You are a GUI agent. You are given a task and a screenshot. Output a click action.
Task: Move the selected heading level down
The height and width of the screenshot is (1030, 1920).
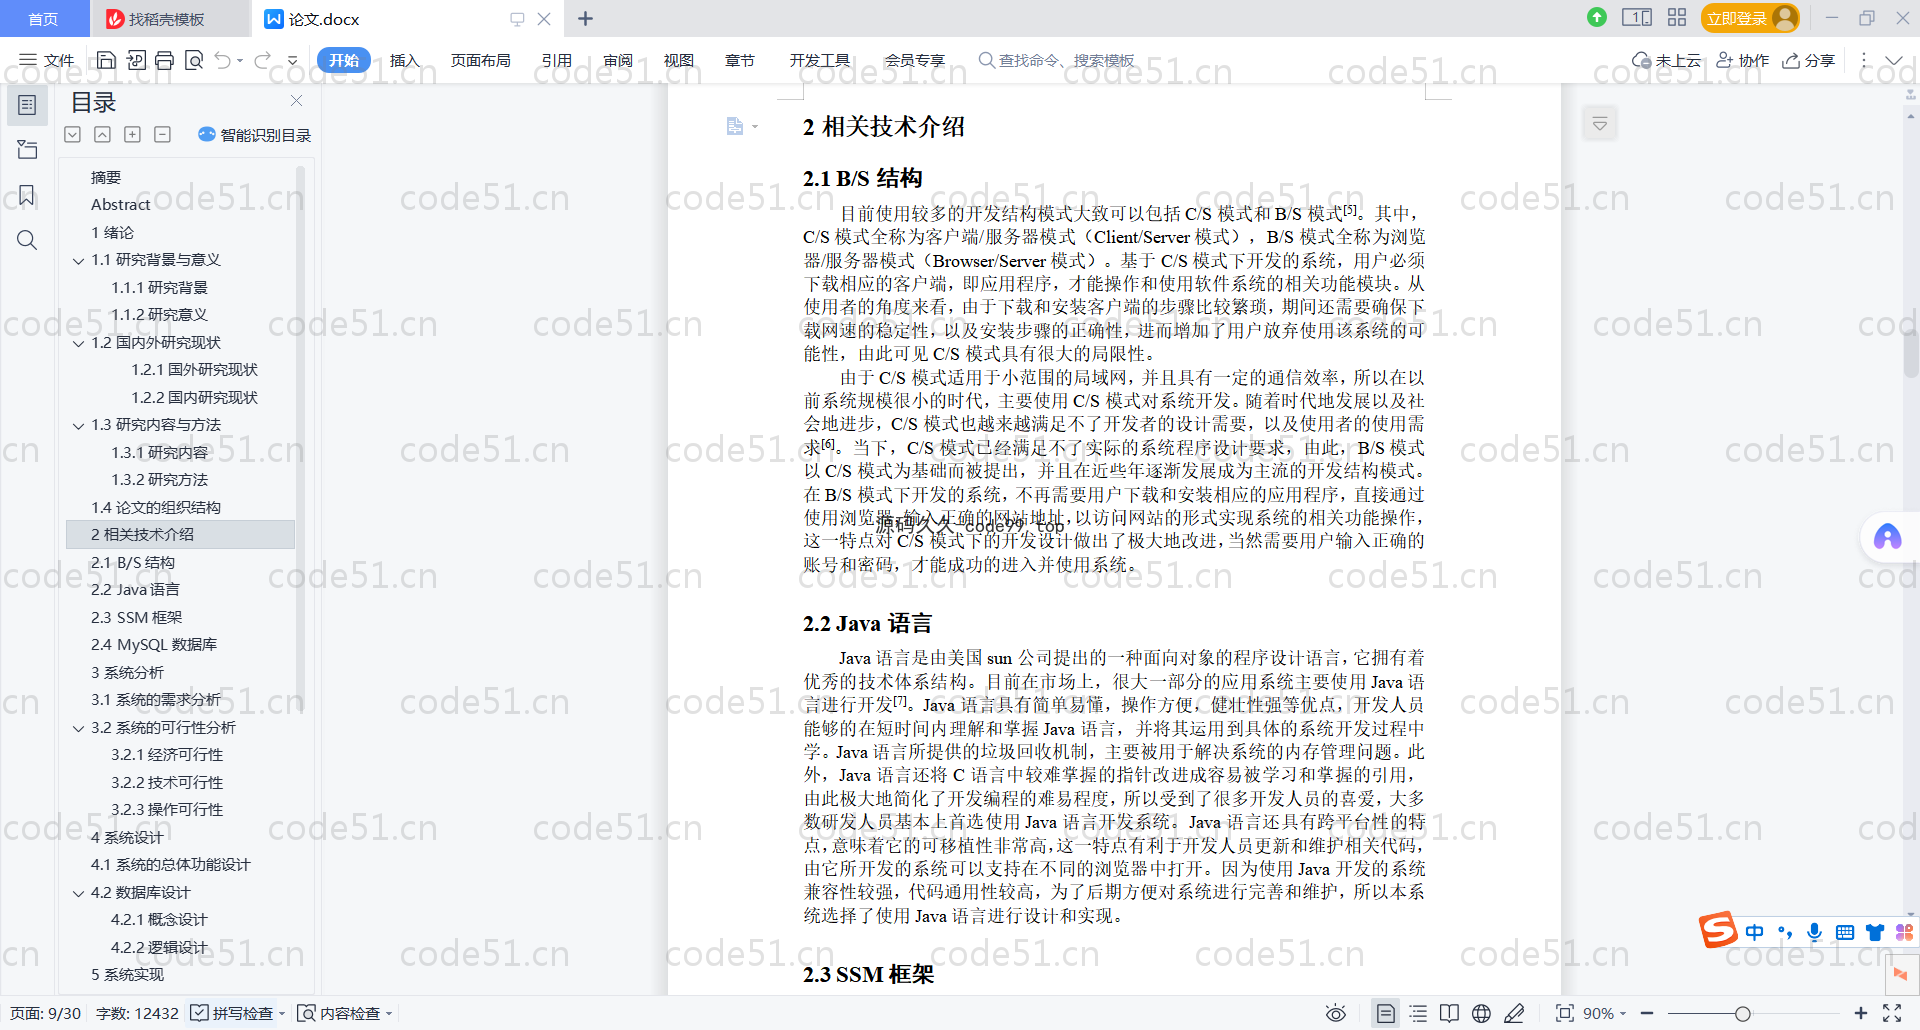click(72, 134)
